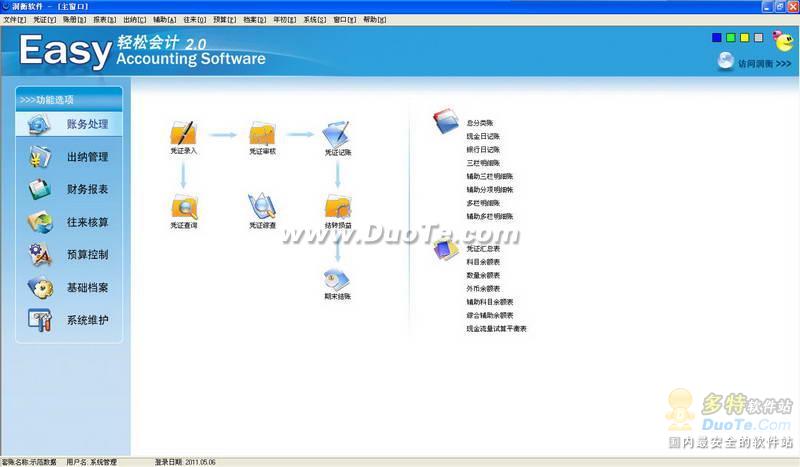Image resolution: width=800 pixels, height=467 pixels.
Task: Pick the gray skin color swatch
Action: pos(759,37)
